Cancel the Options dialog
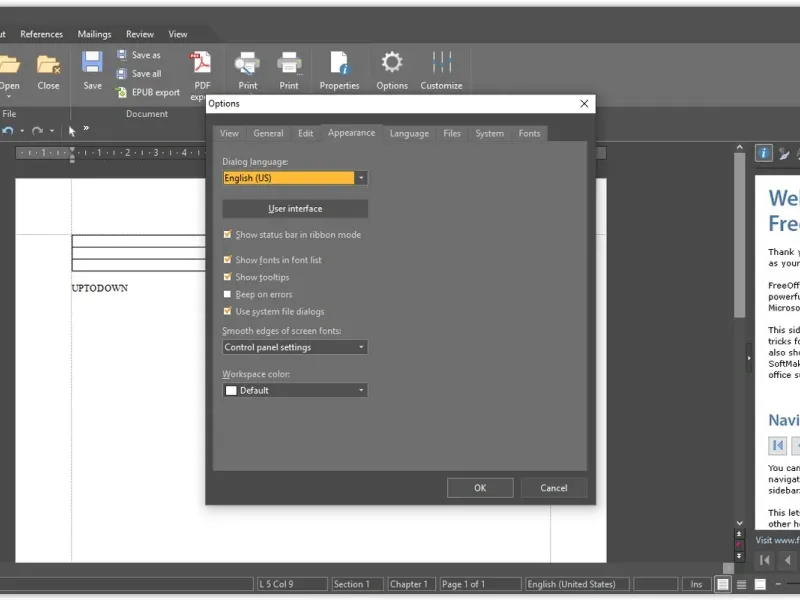Image resolution: width=800 pixels, height=600 pixels. tap(554, 488)
